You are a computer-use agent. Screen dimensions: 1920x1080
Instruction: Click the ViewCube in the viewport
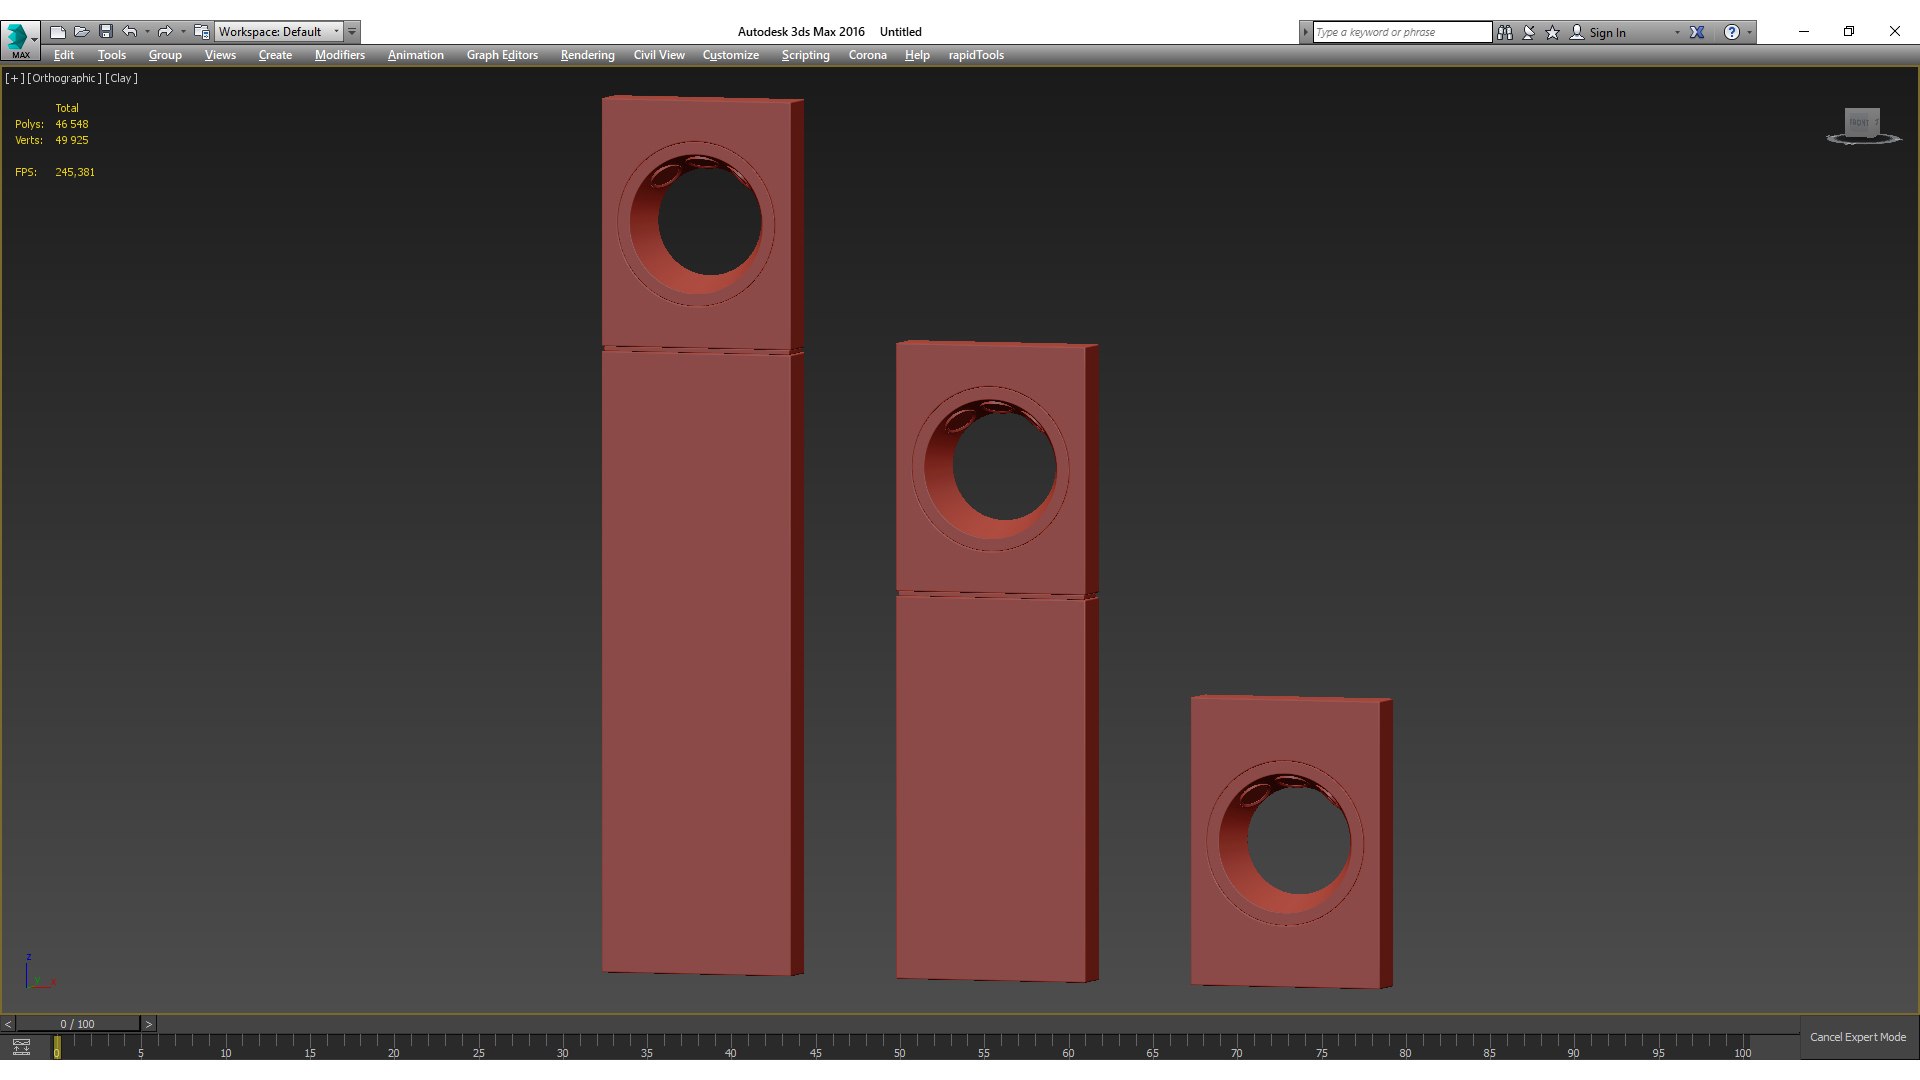1862,124
